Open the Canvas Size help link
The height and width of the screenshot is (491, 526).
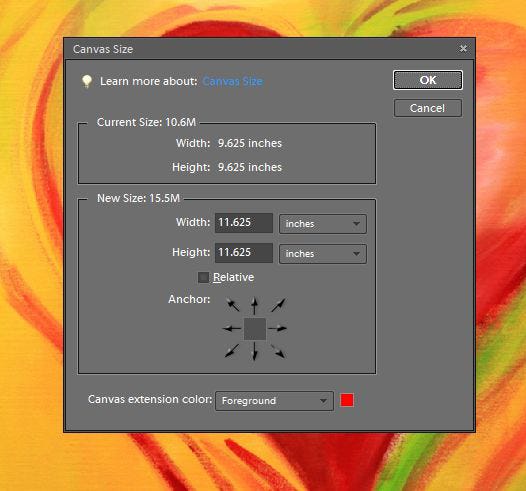(x=232, y=81)
